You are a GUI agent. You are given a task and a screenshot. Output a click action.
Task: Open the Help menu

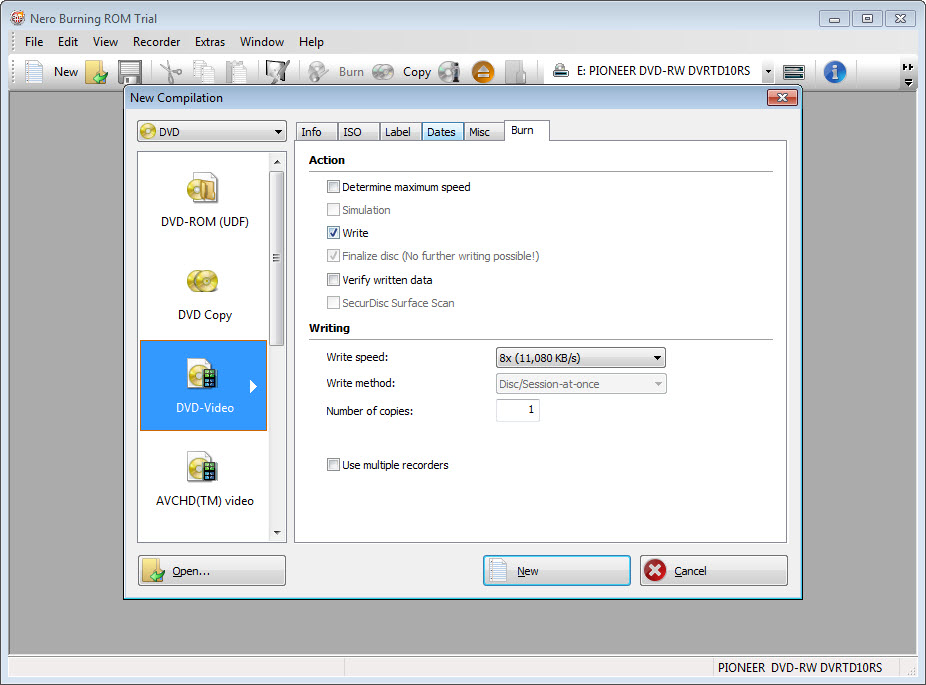311,42
